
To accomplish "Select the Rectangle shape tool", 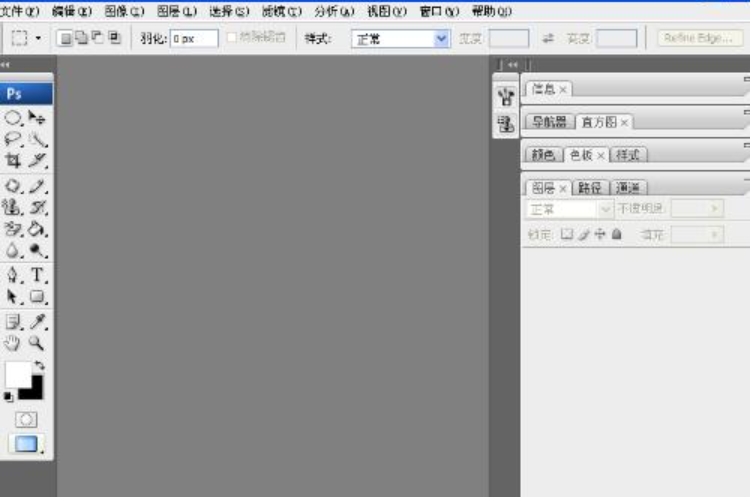I will click(x=37, y=297).
